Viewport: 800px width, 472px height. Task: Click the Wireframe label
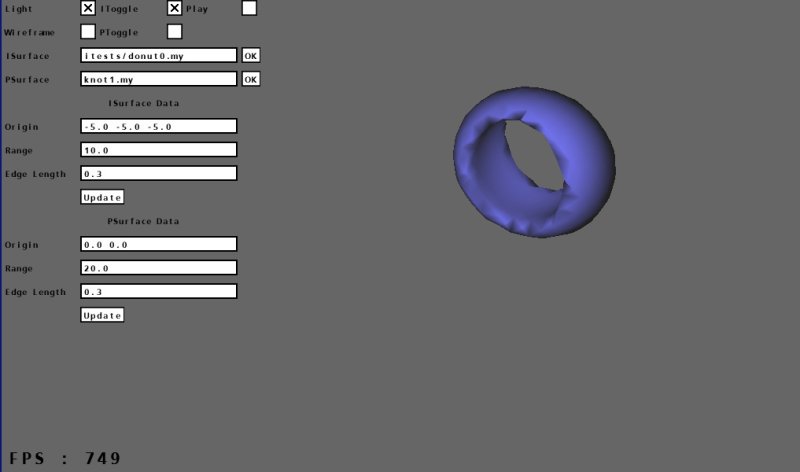point(29,32)
